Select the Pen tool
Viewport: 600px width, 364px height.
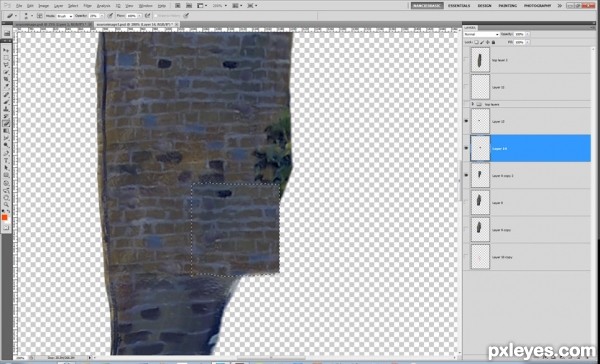tap(6, 154)
